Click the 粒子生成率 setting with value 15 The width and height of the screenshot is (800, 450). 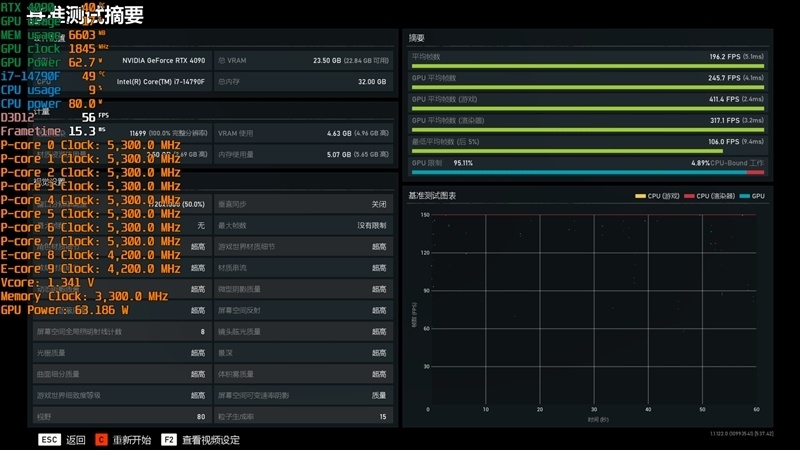click(303, 416)
